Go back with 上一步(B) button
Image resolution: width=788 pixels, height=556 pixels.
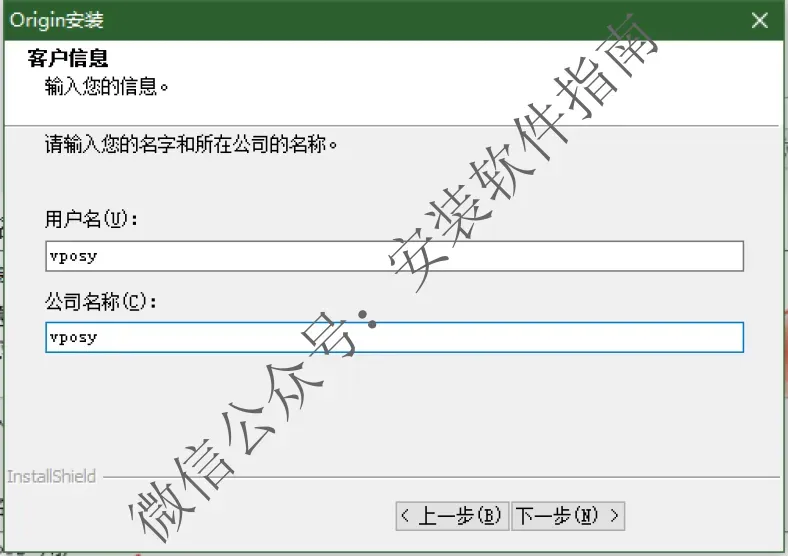[x=452, y=516]
